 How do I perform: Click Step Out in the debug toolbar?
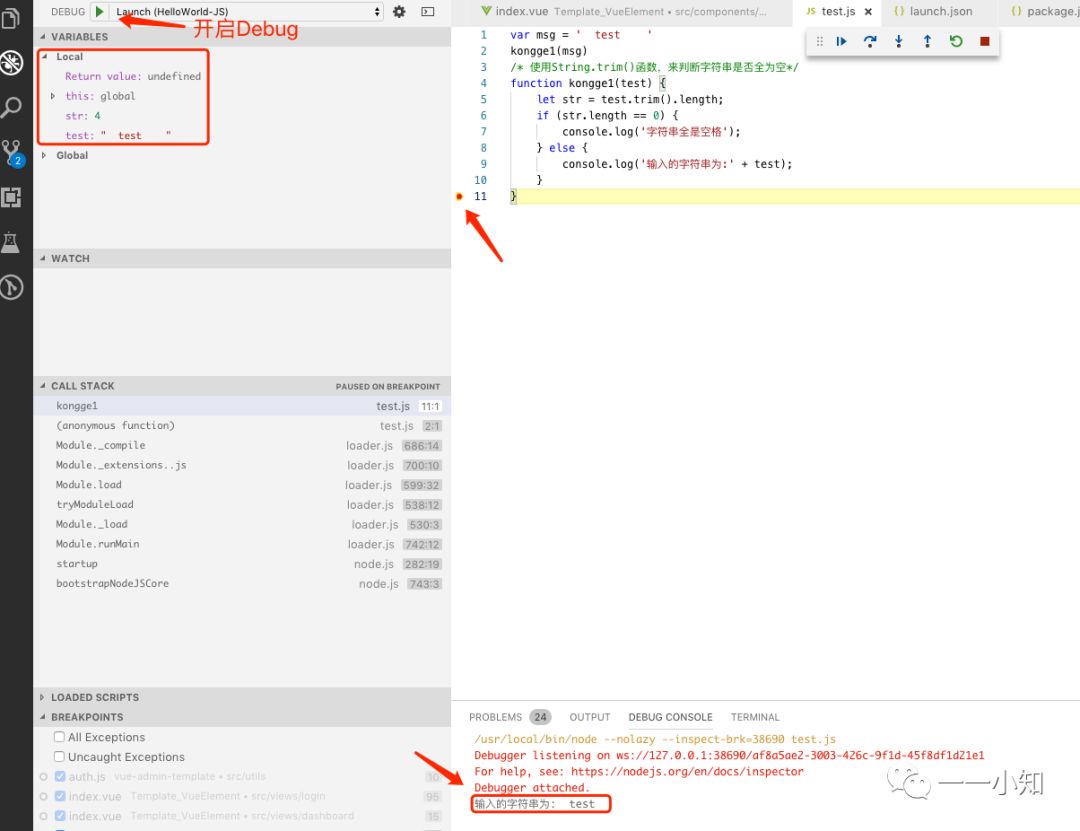pyautogui.click(x=927, y=41)
